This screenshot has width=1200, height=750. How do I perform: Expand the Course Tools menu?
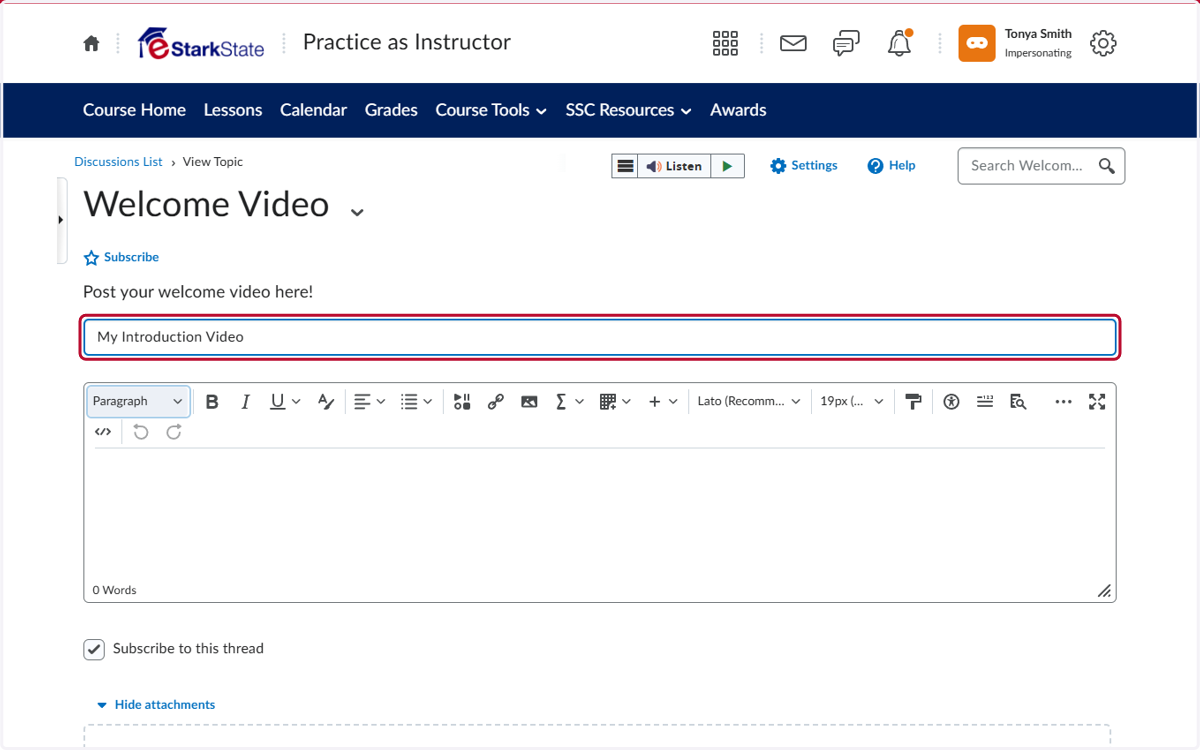(491, 110)
